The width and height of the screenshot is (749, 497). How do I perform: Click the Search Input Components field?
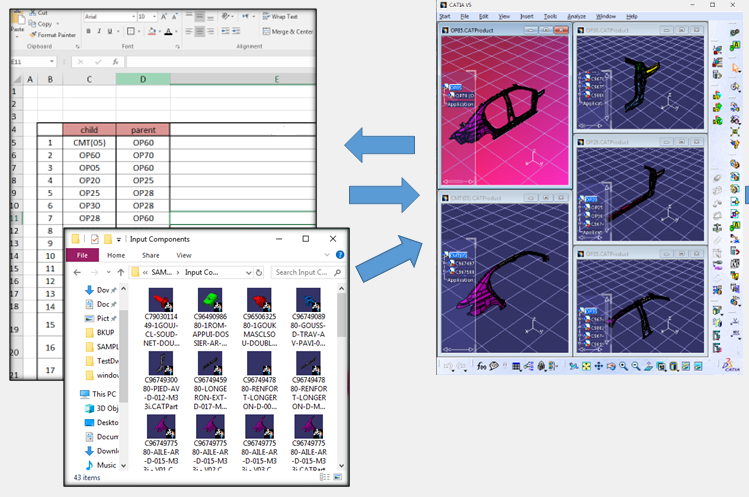click(x=307, y=272)
